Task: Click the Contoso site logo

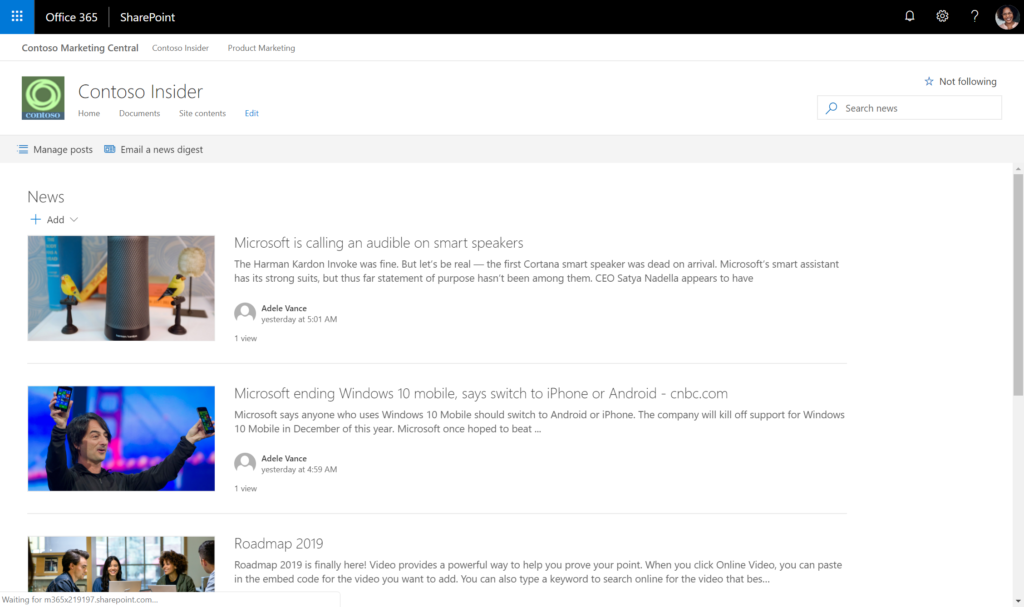Action: (43, 98)
